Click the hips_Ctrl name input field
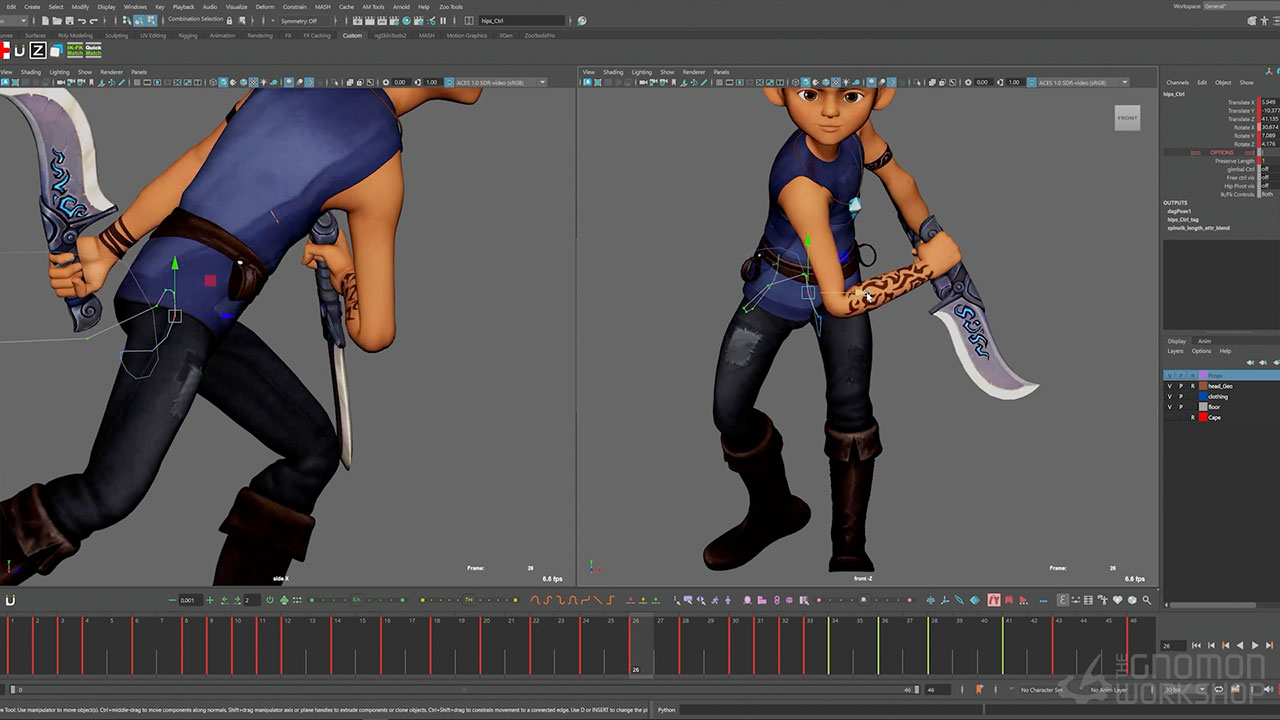This screenshot has height=720, width=1280. (520, 21)
